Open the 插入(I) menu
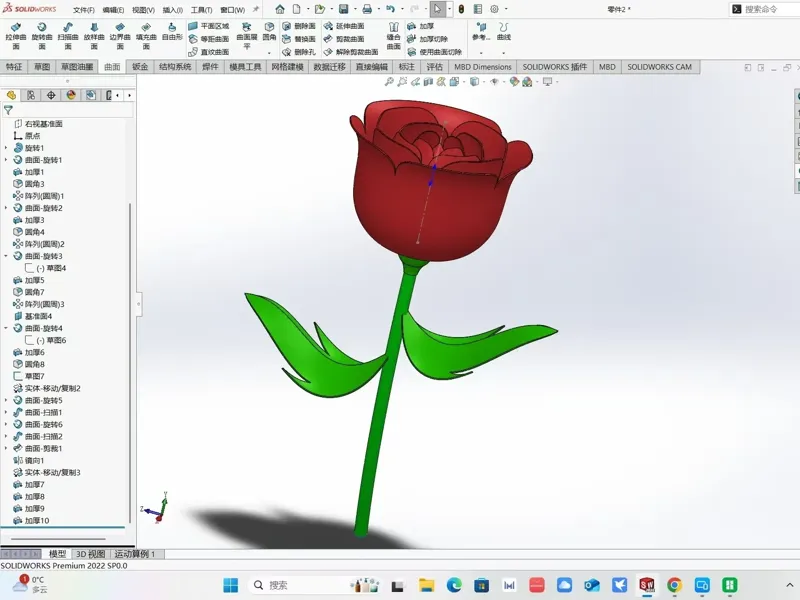800x600 pixels. click(x=172, y=10)
